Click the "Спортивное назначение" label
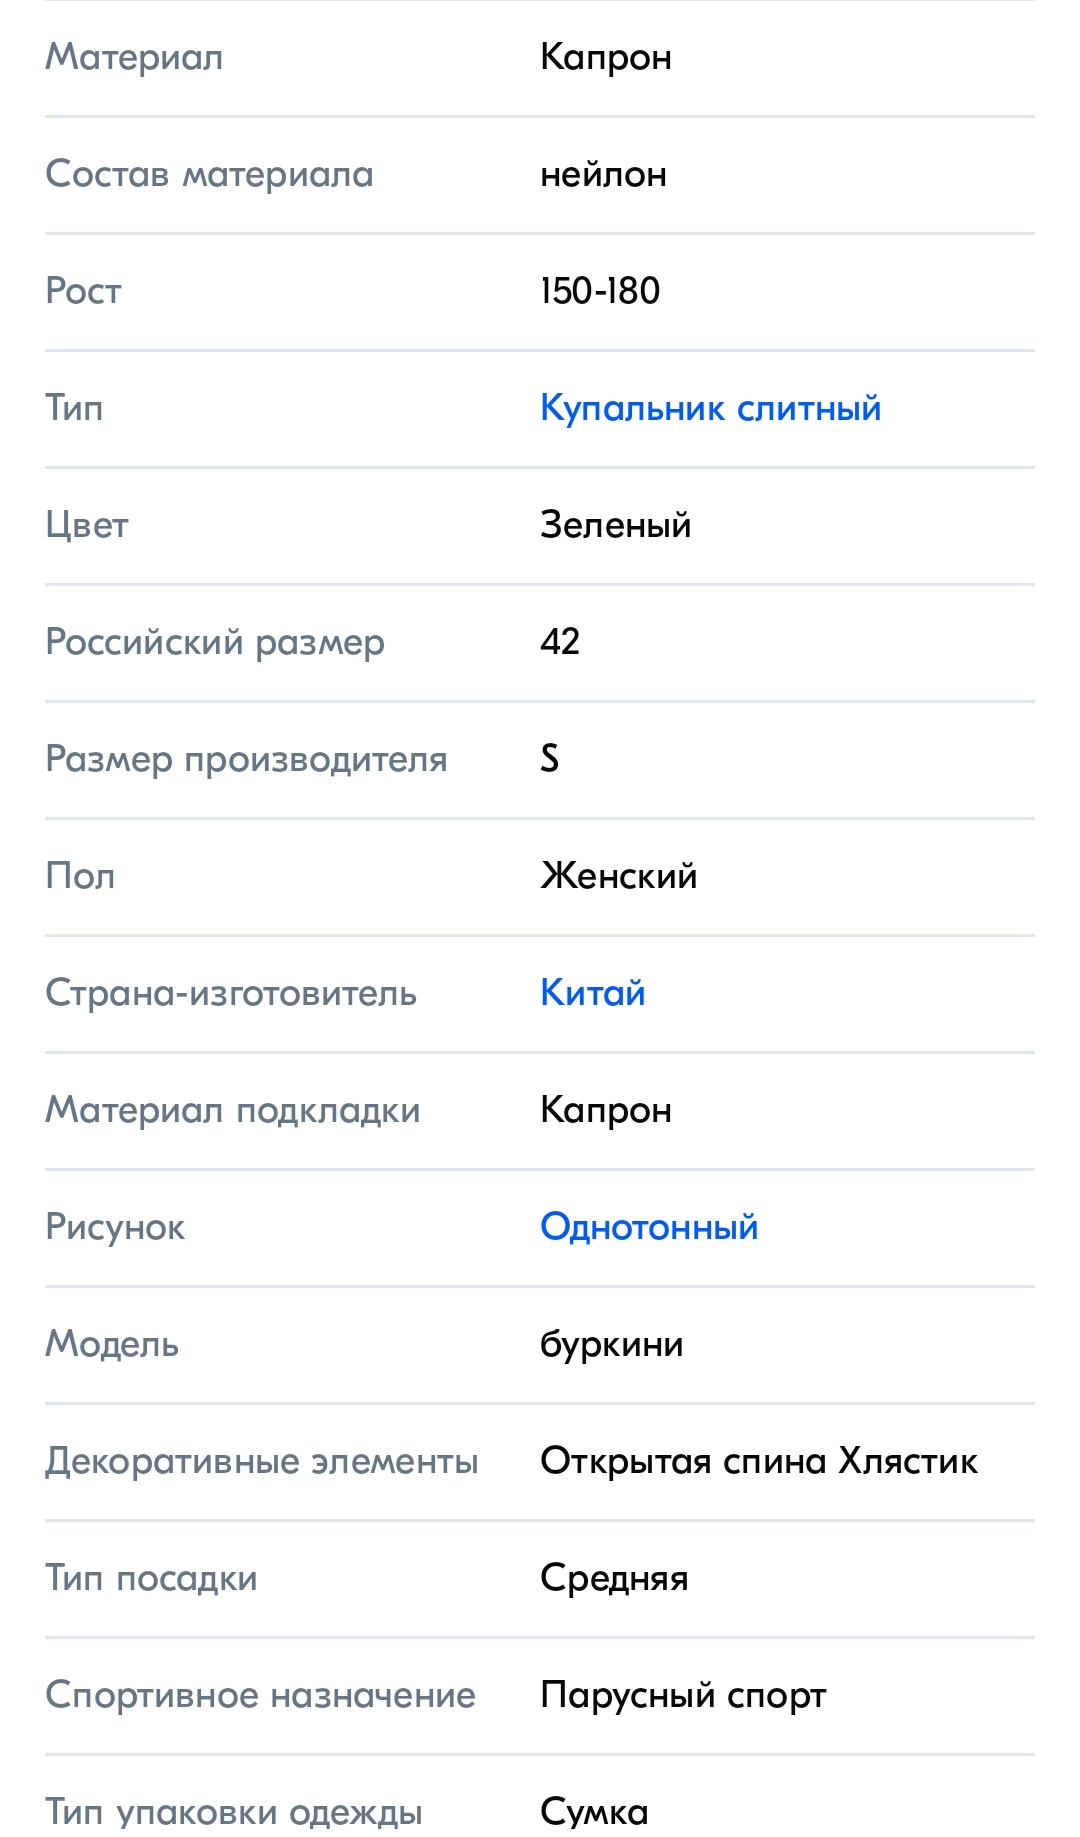 (x=260, y=1695)
